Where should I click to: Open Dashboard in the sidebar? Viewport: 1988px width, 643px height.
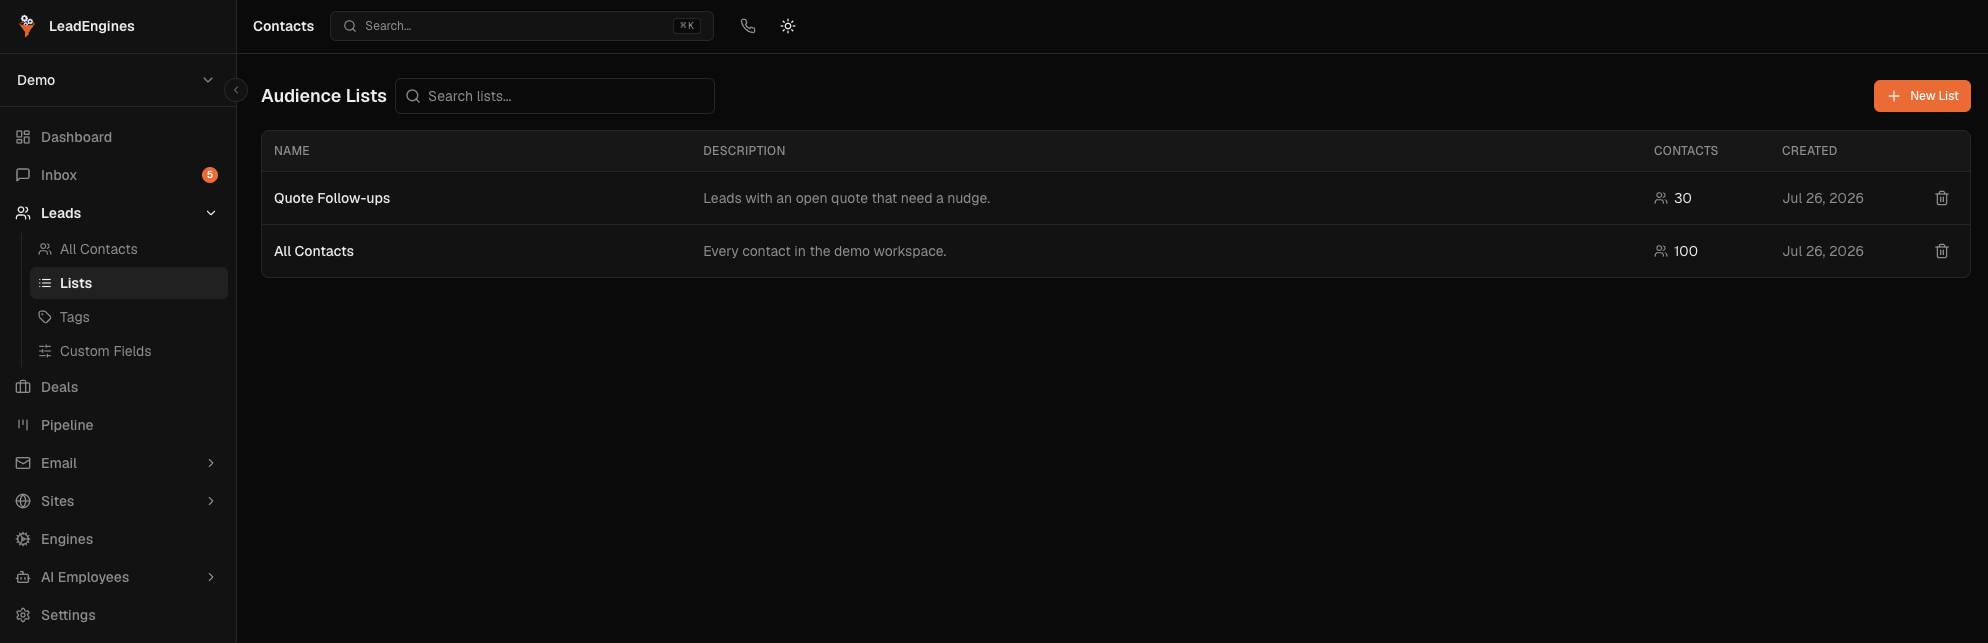118,137
